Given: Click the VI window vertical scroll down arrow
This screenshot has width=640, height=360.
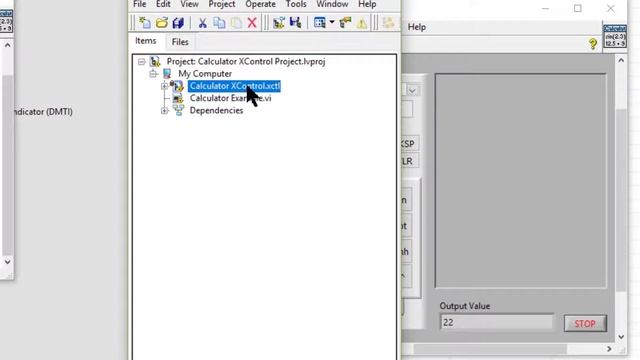Looking at the screenshot, I should (x=621, y=337).
